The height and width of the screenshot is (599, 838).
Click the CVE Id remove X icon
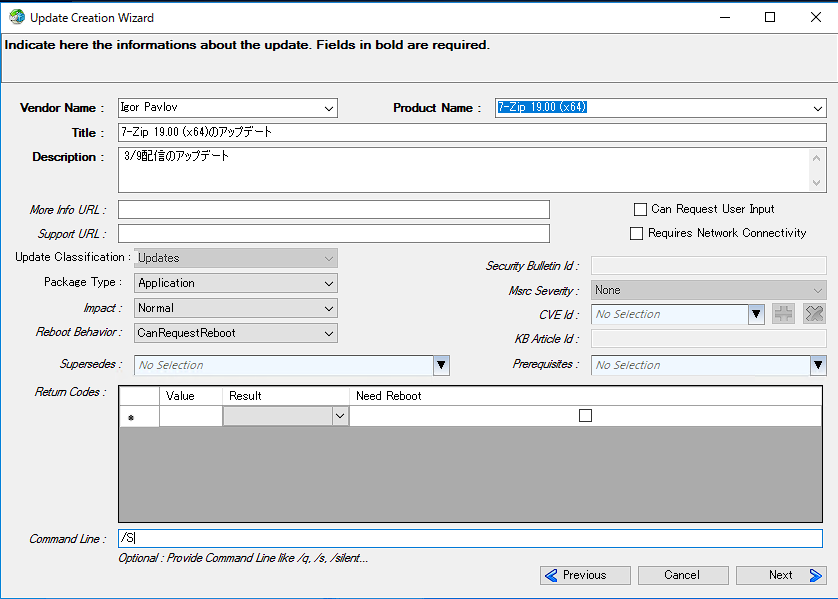click(x=814, y=314)
